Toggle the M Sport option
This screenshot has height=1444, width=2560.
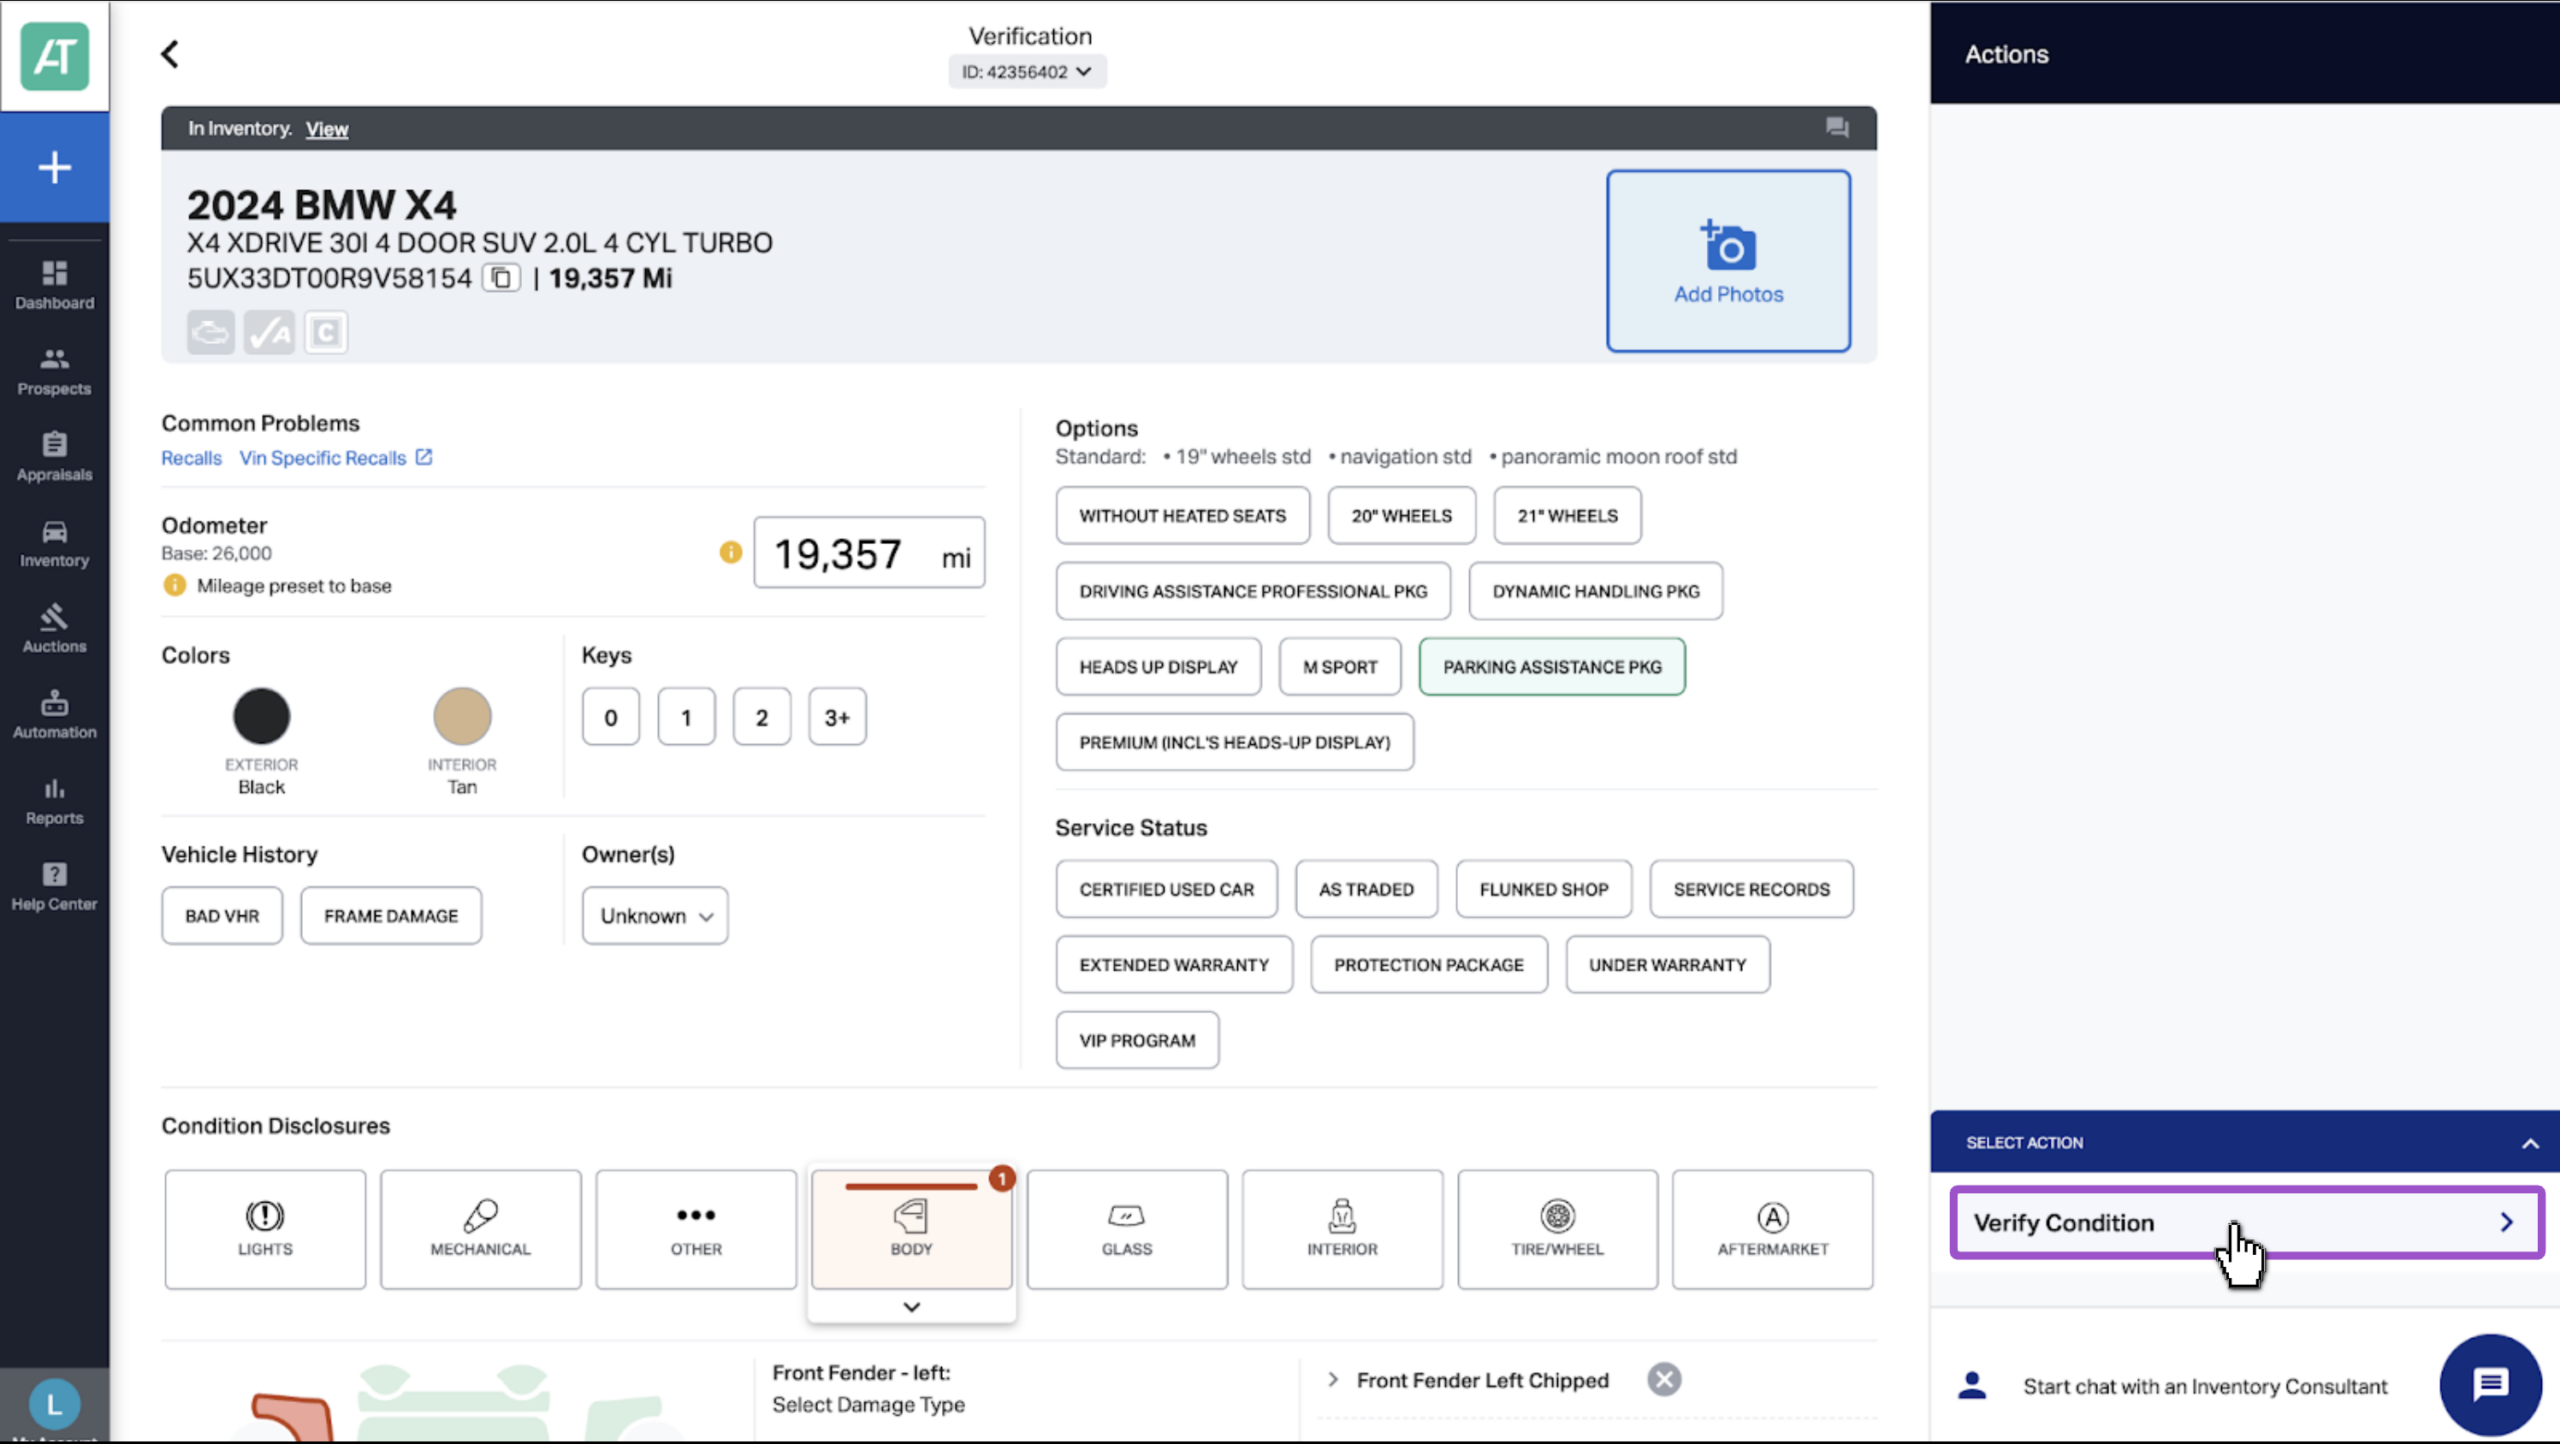(x=1340, y=667)
